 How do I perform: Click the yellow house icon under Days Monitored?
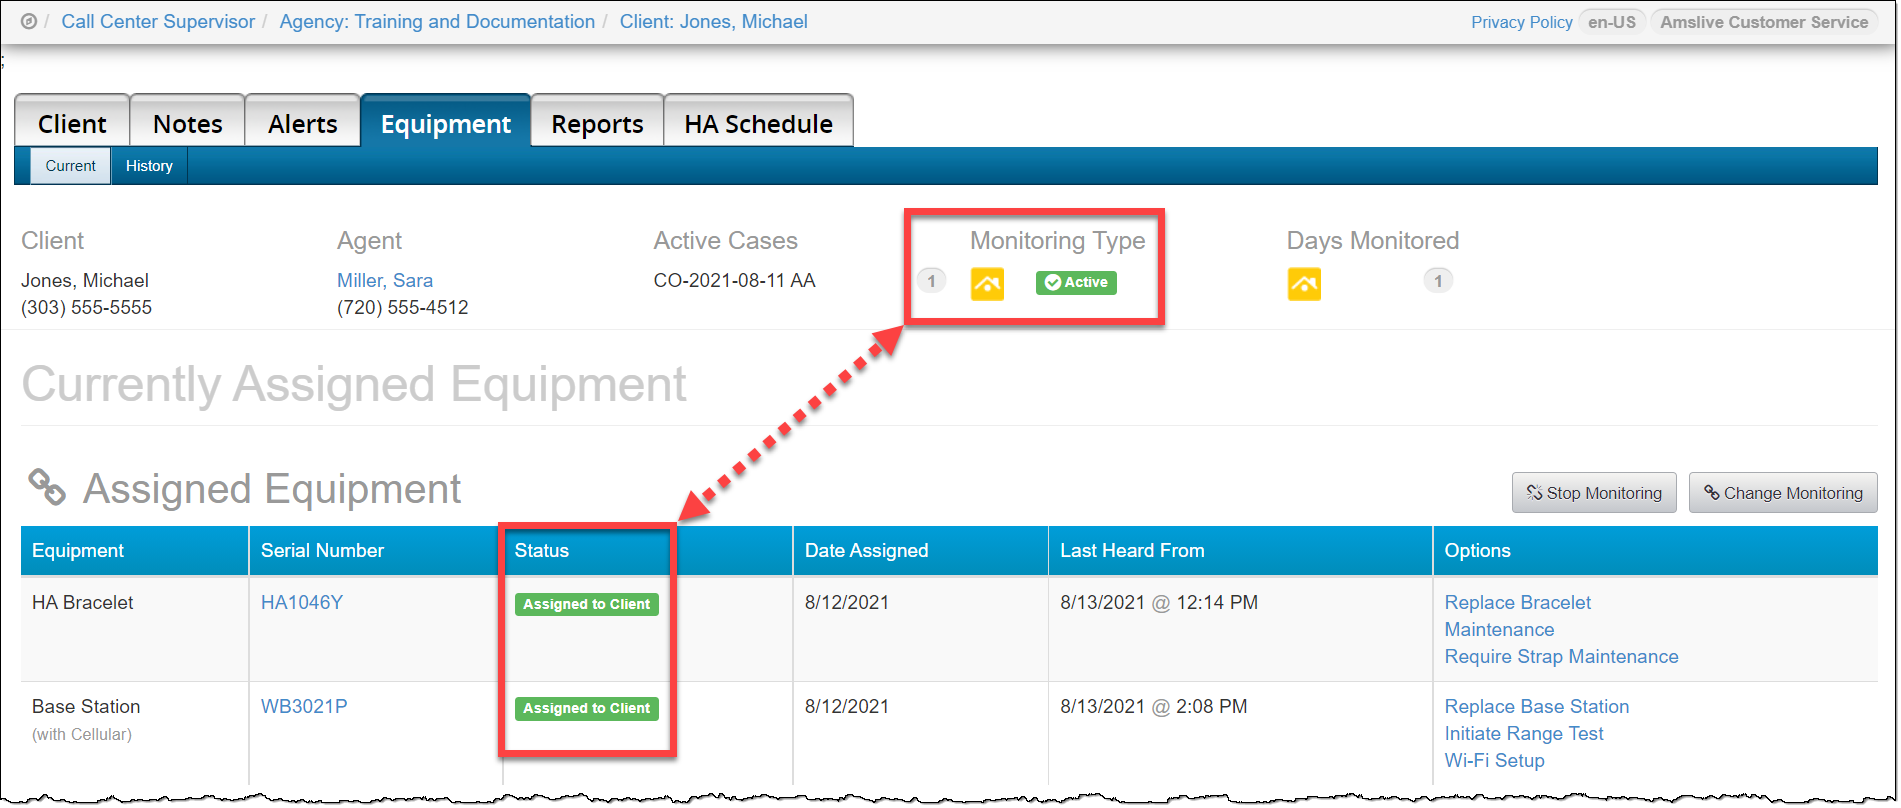click(x=1304, y=284)
